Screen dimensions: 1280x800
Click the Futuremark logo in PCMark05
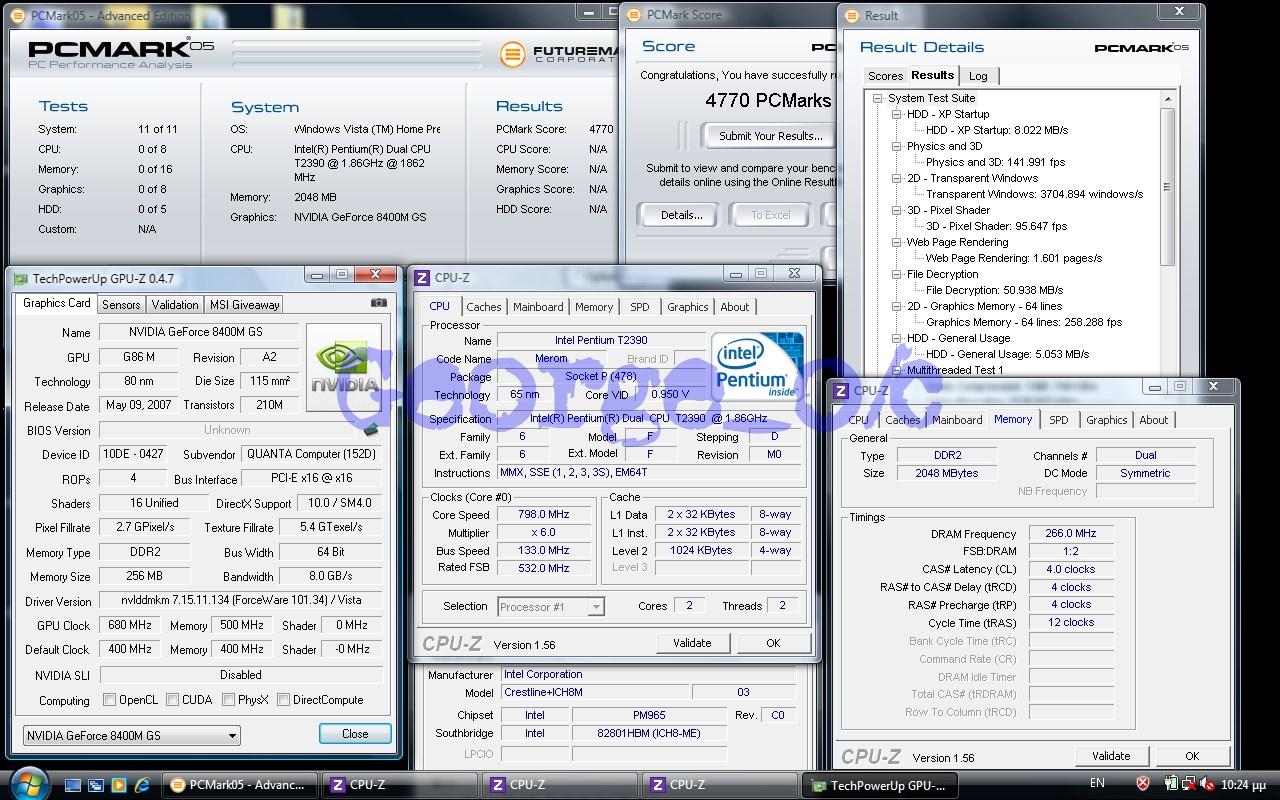pos(512,53)
